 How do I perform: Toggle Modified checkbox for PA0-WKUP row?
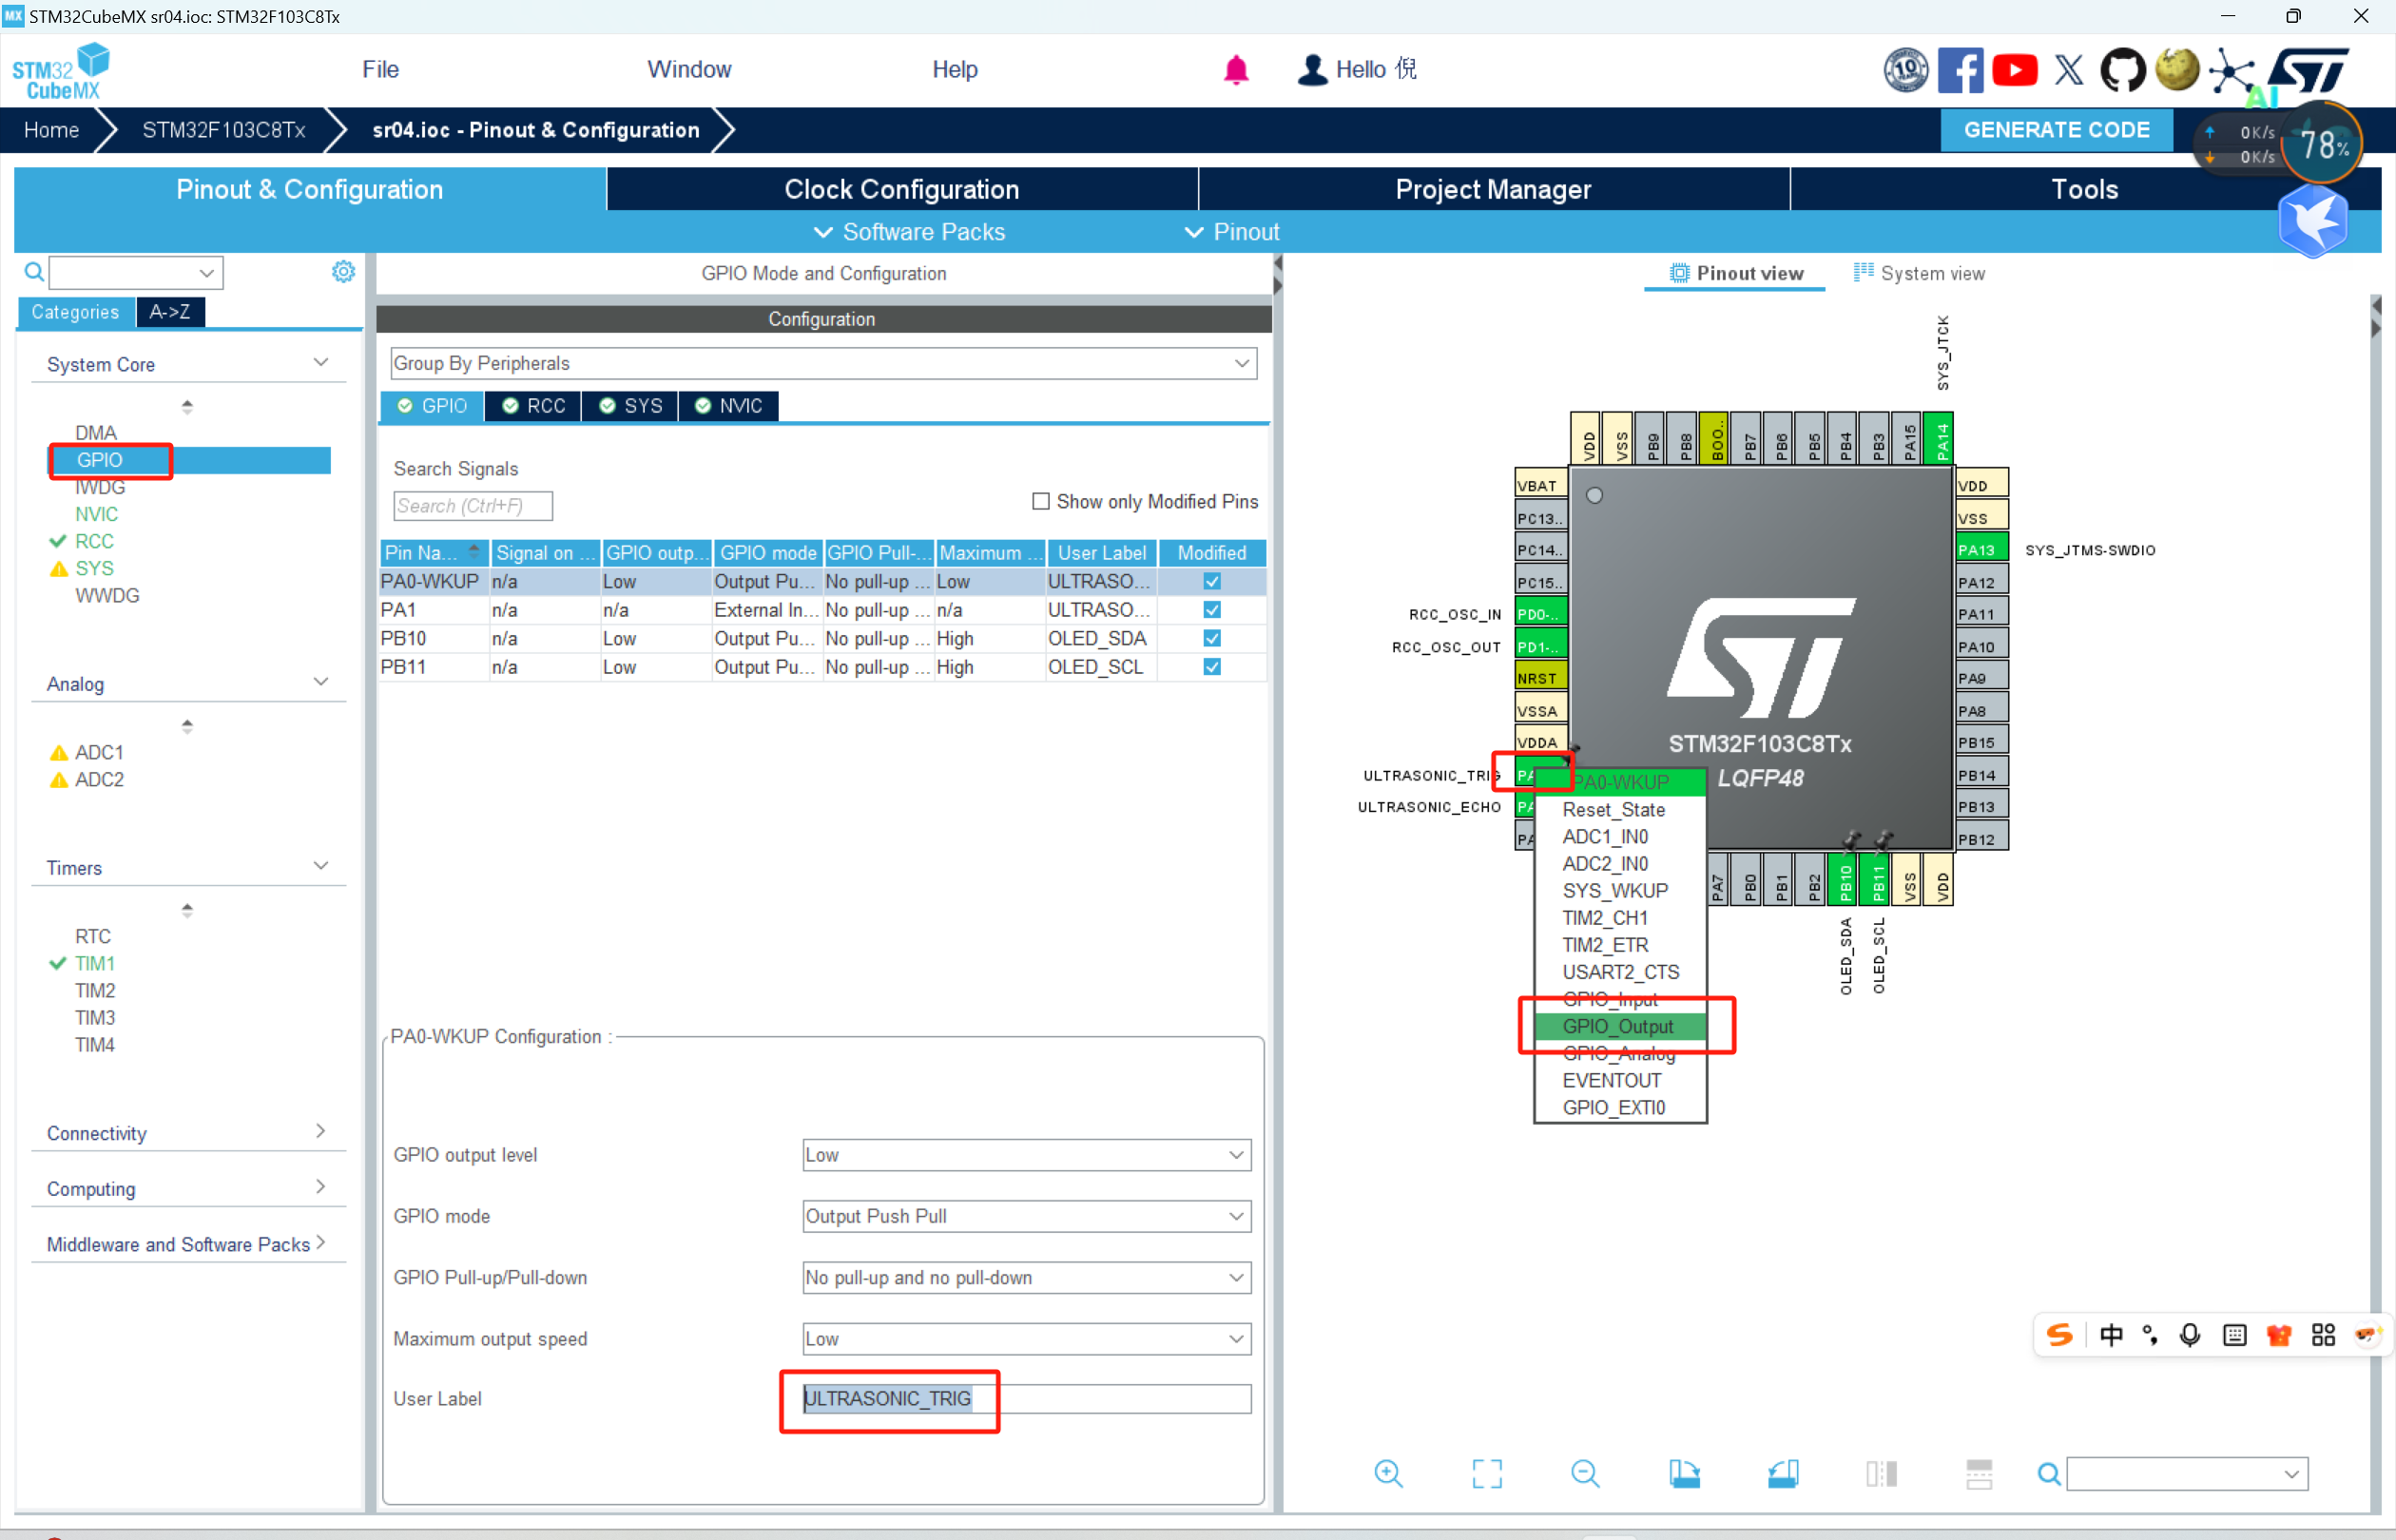tap(1212, 581)
